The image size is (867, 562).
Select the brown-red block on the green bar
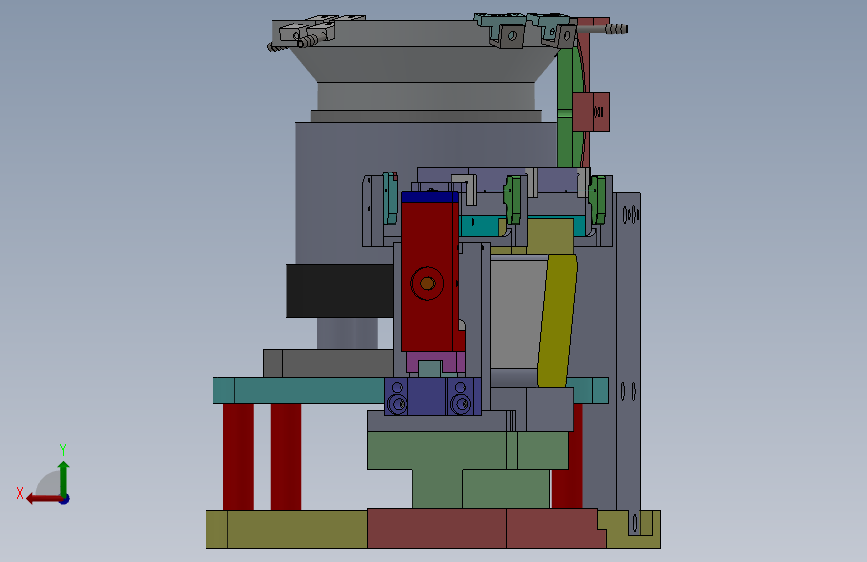coord(591,112)
